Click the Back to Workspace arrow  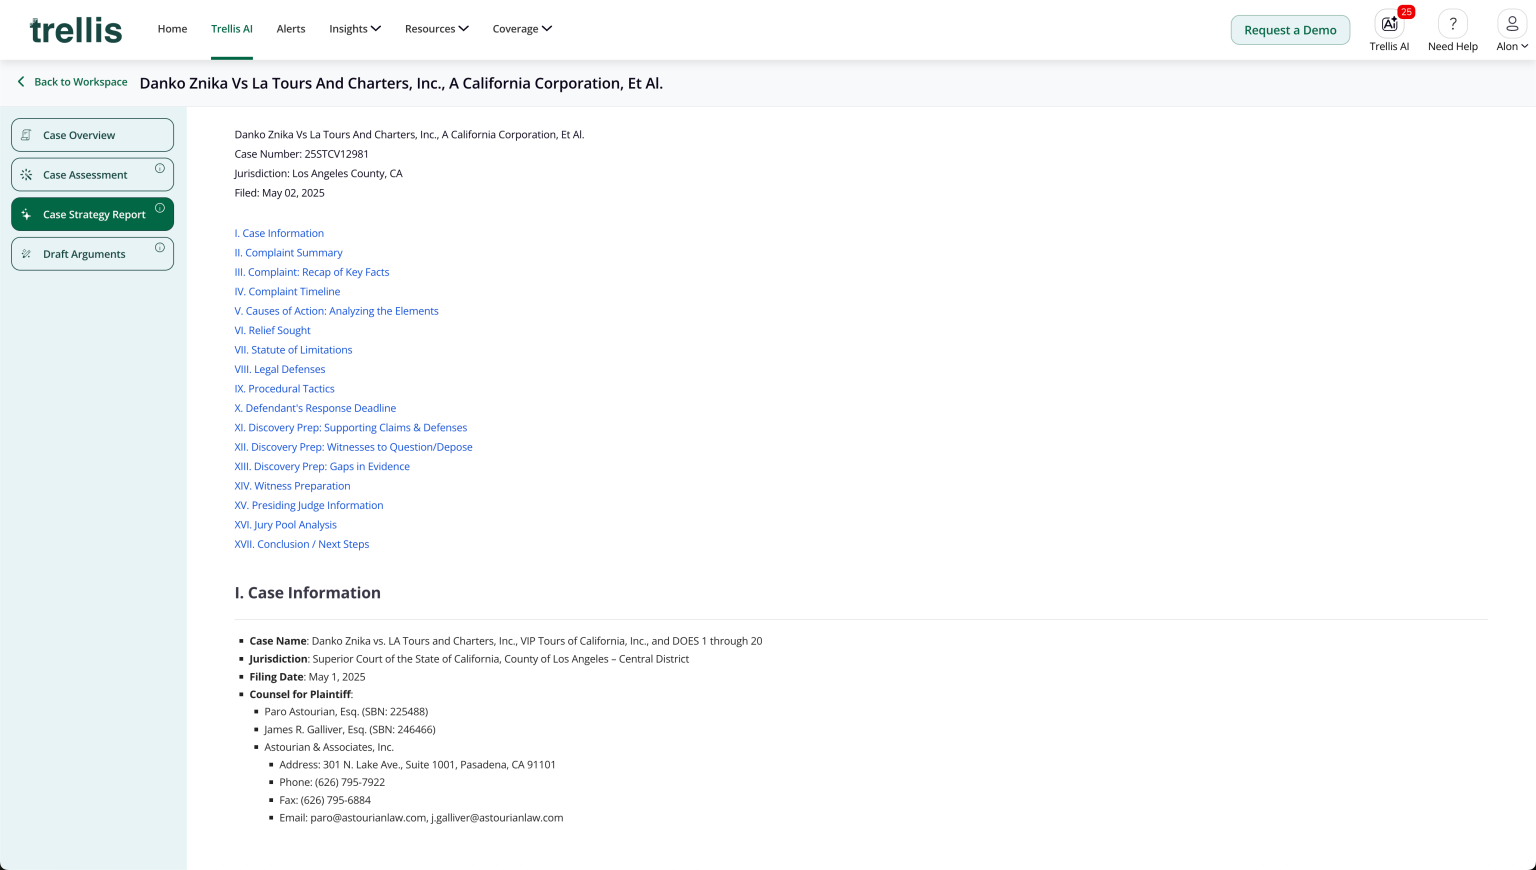click(21, 82)
